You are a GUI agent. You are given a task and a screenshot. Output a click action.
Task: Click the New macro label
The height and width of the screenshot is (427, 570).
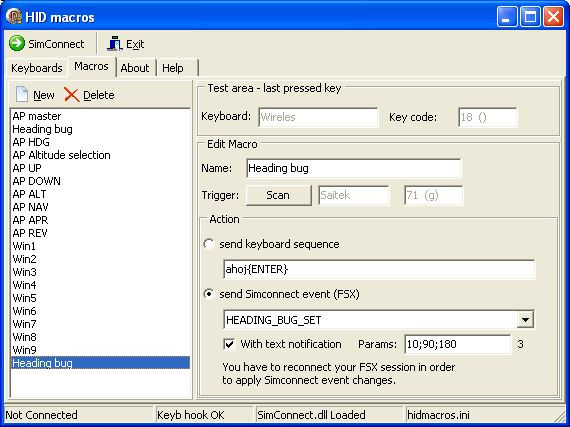click(x=44, y=95)
